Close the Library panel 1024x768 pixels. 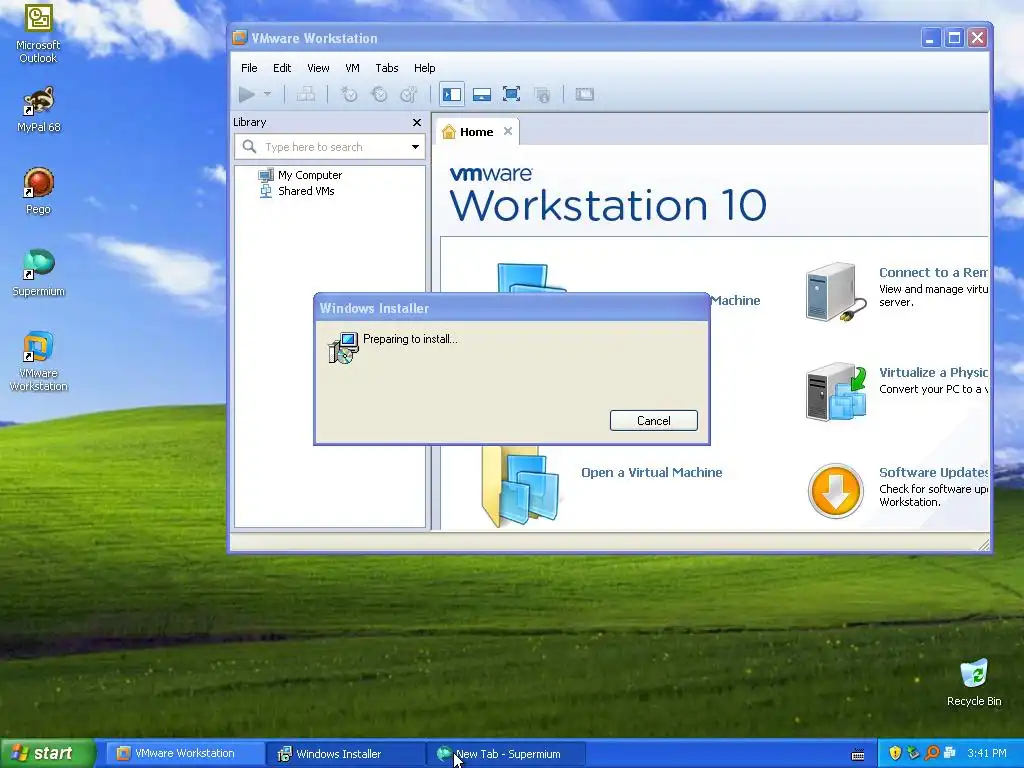click(x=417, y=123)
